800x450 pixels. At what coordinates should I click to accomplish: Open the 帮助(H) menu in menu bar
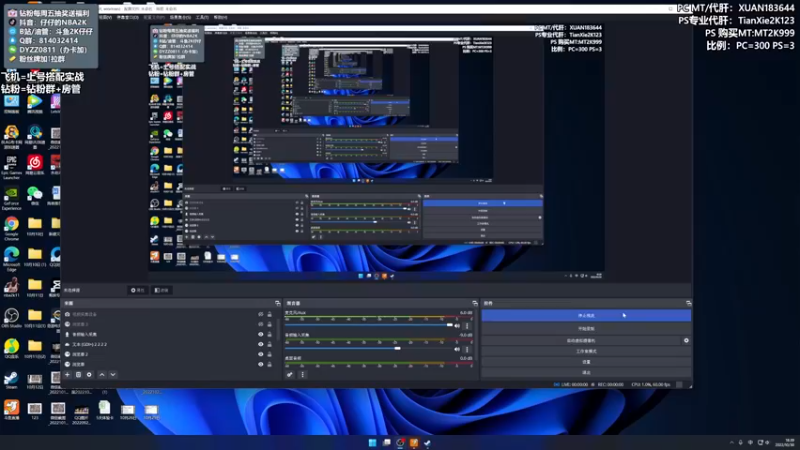(x=220, y=17)
